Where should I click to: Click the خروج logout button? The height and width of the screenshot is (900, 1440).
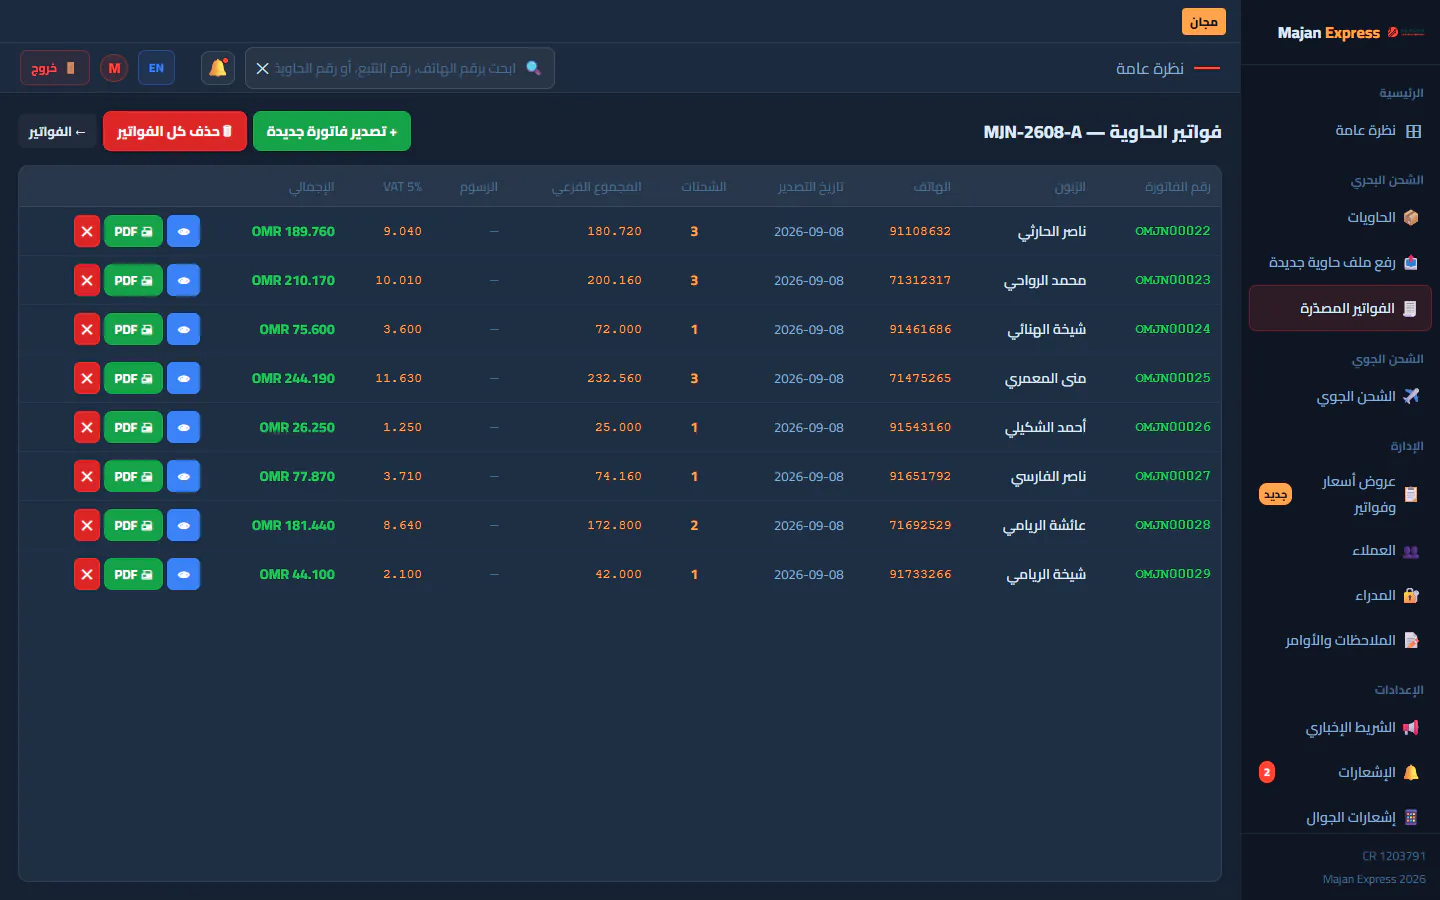click(x=55, y=68)
